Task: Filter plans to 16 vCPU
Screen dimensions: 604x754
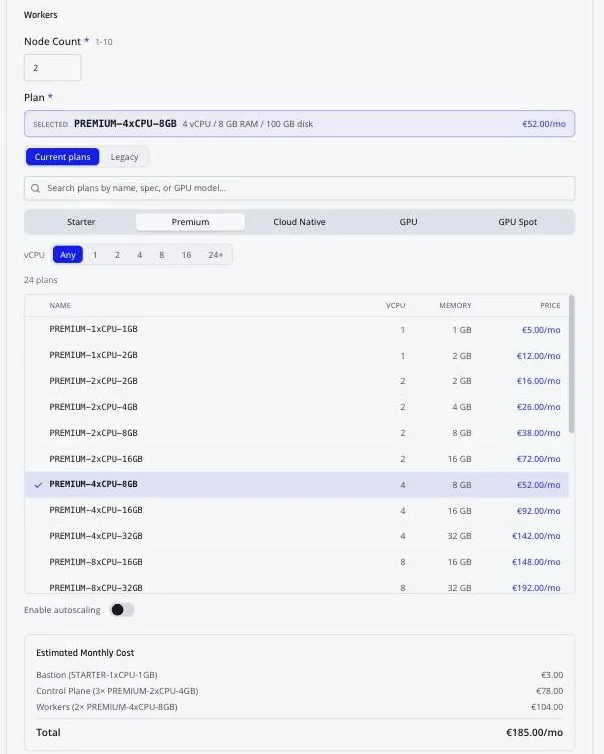Action: coord(186,255)
